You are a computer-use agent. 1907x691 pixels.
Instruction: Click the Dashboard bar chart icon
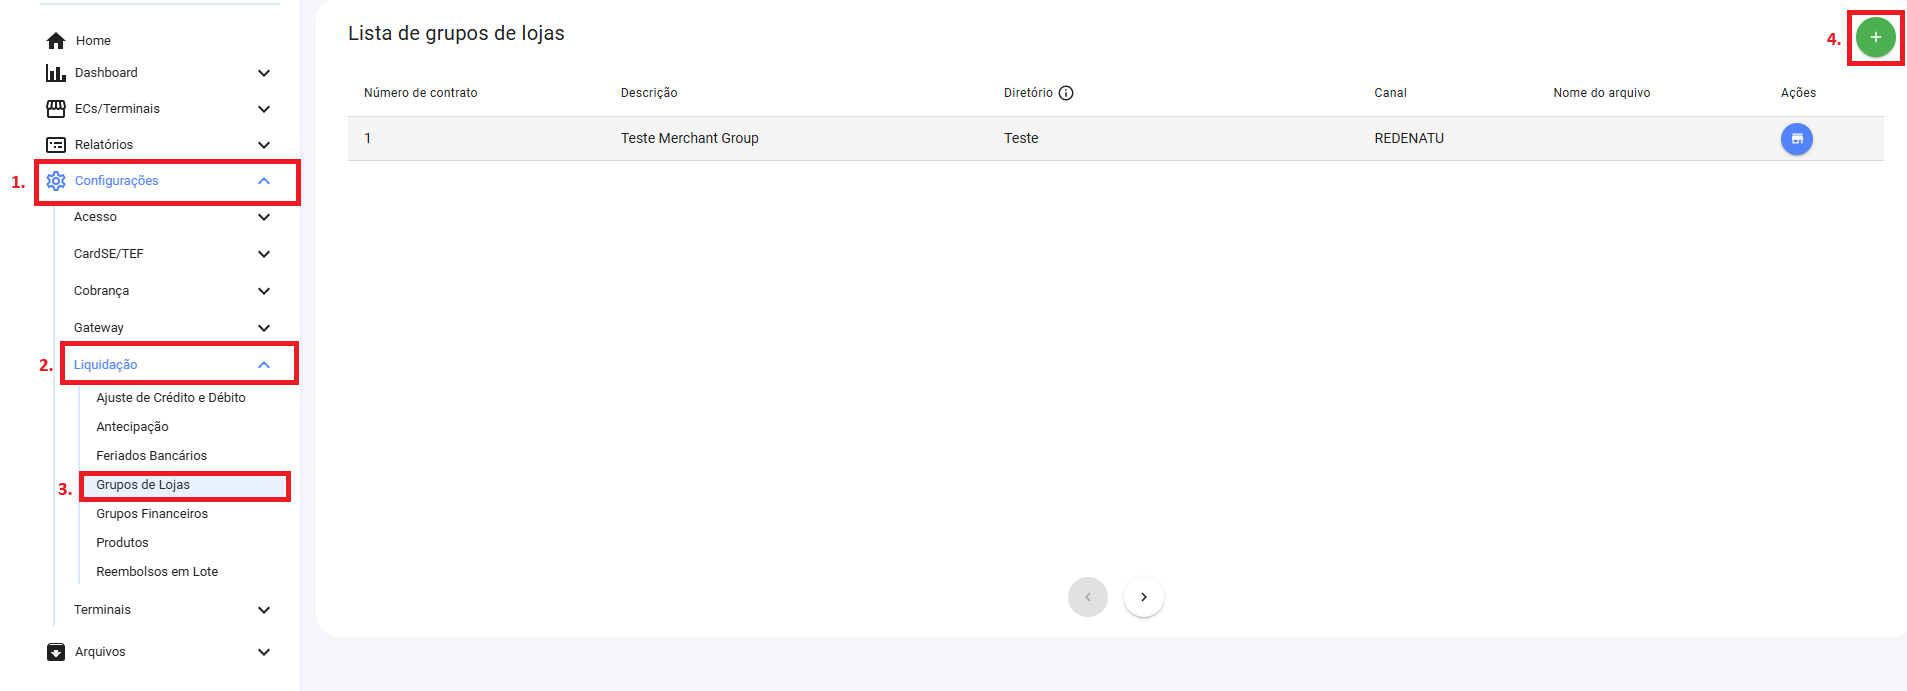56,73
